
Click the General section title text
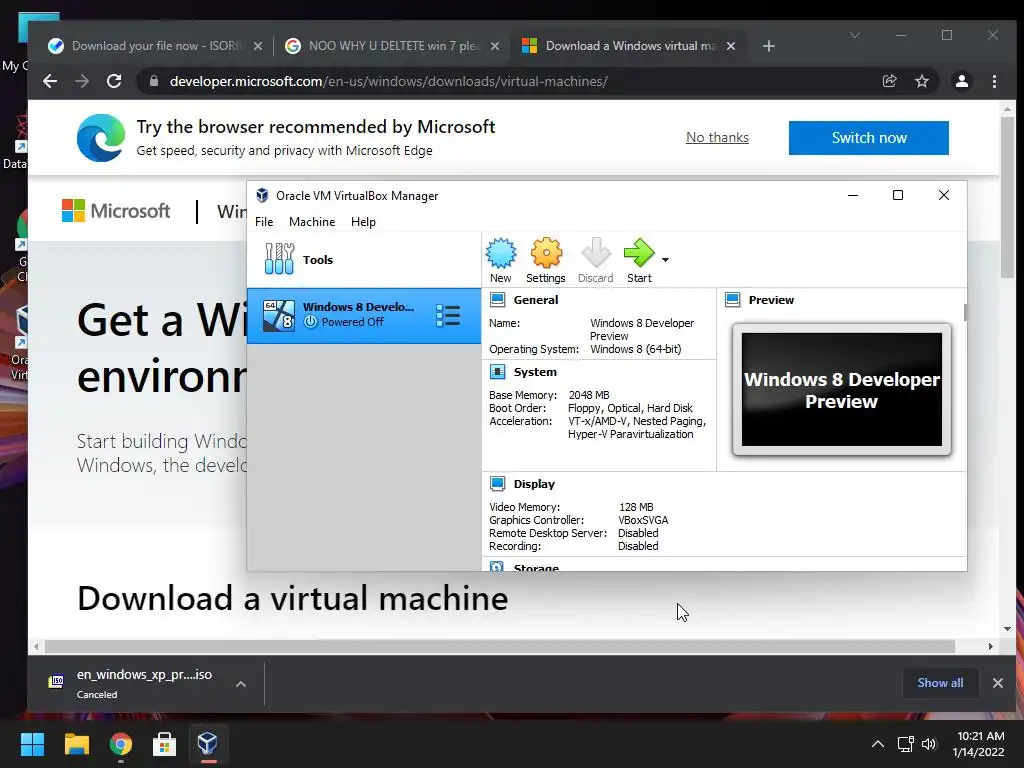[536, 300]
